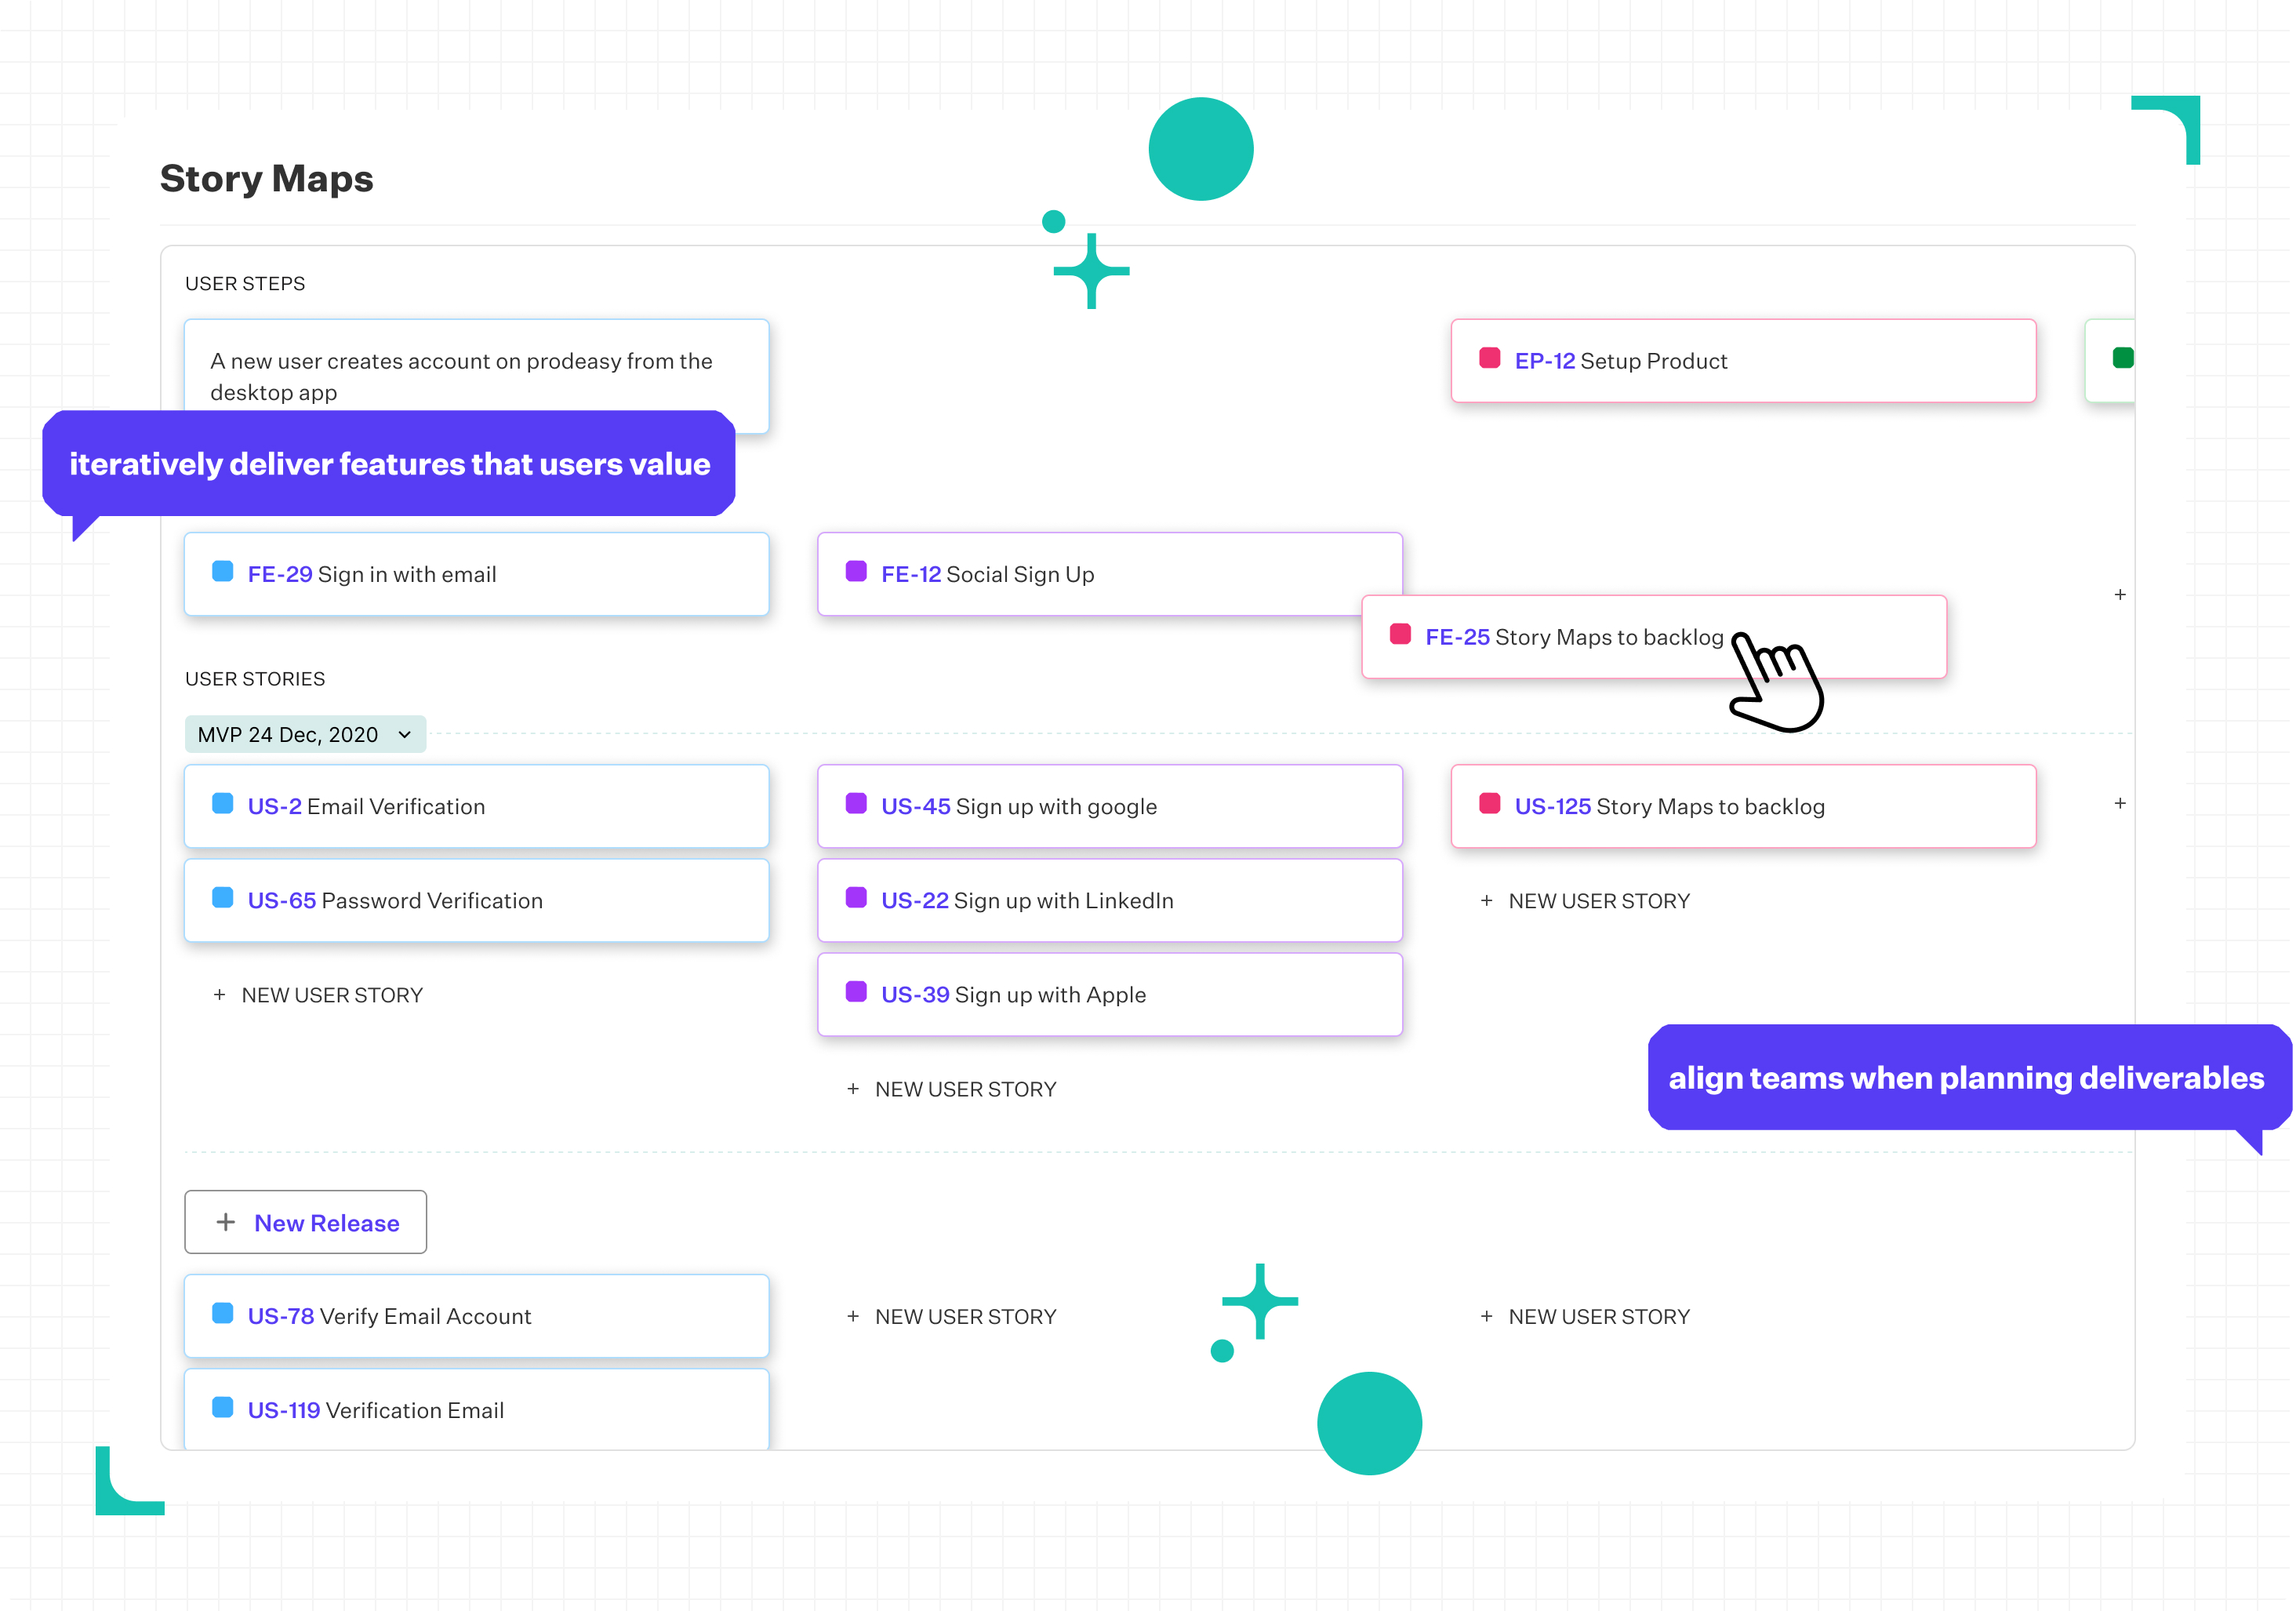Select the US-22 Sign up with LinkedIn story card
This screenshot has width=2296, height=1611.
click(x=1110, y=899)
